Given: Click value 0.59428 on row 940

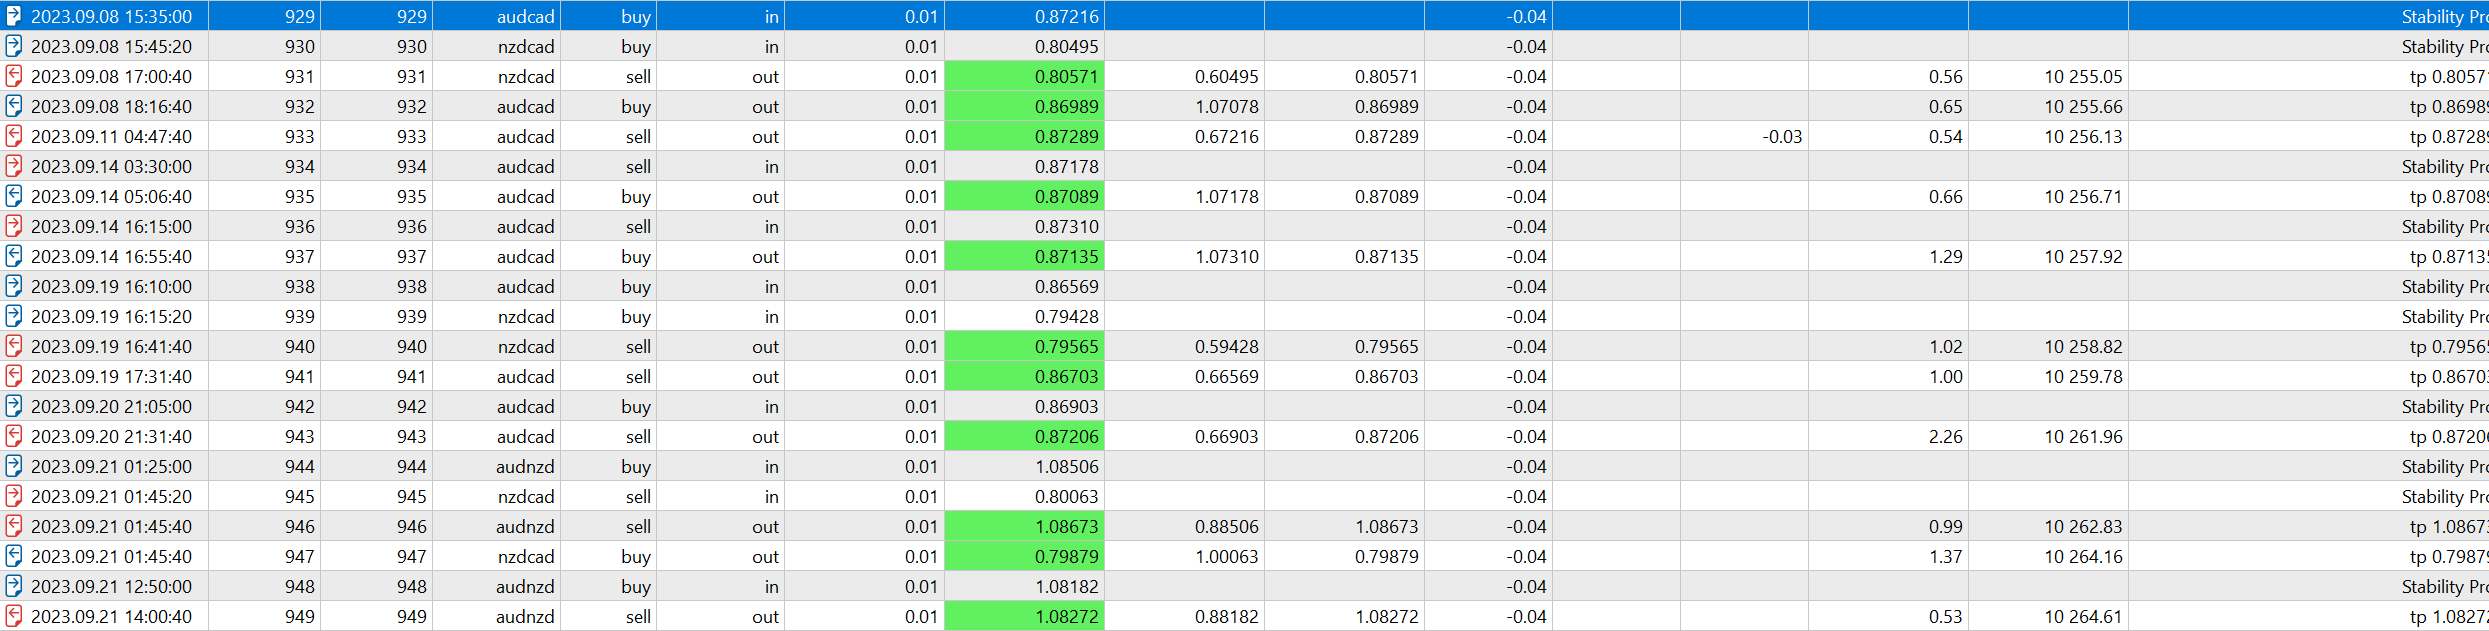Looking at the screenshot, I should pyautogui.click(x=1227, y=347).
